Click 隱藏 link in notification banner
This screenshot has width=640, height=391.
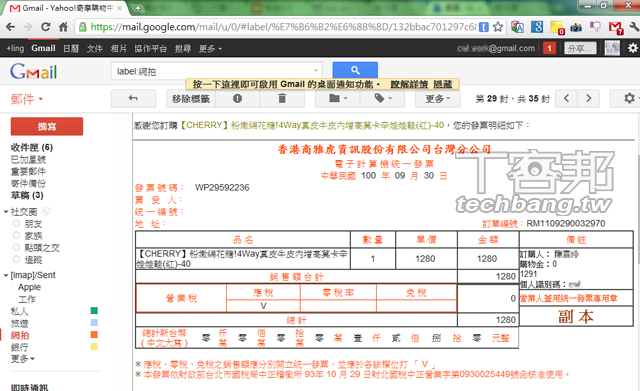(x=442, y=84)
